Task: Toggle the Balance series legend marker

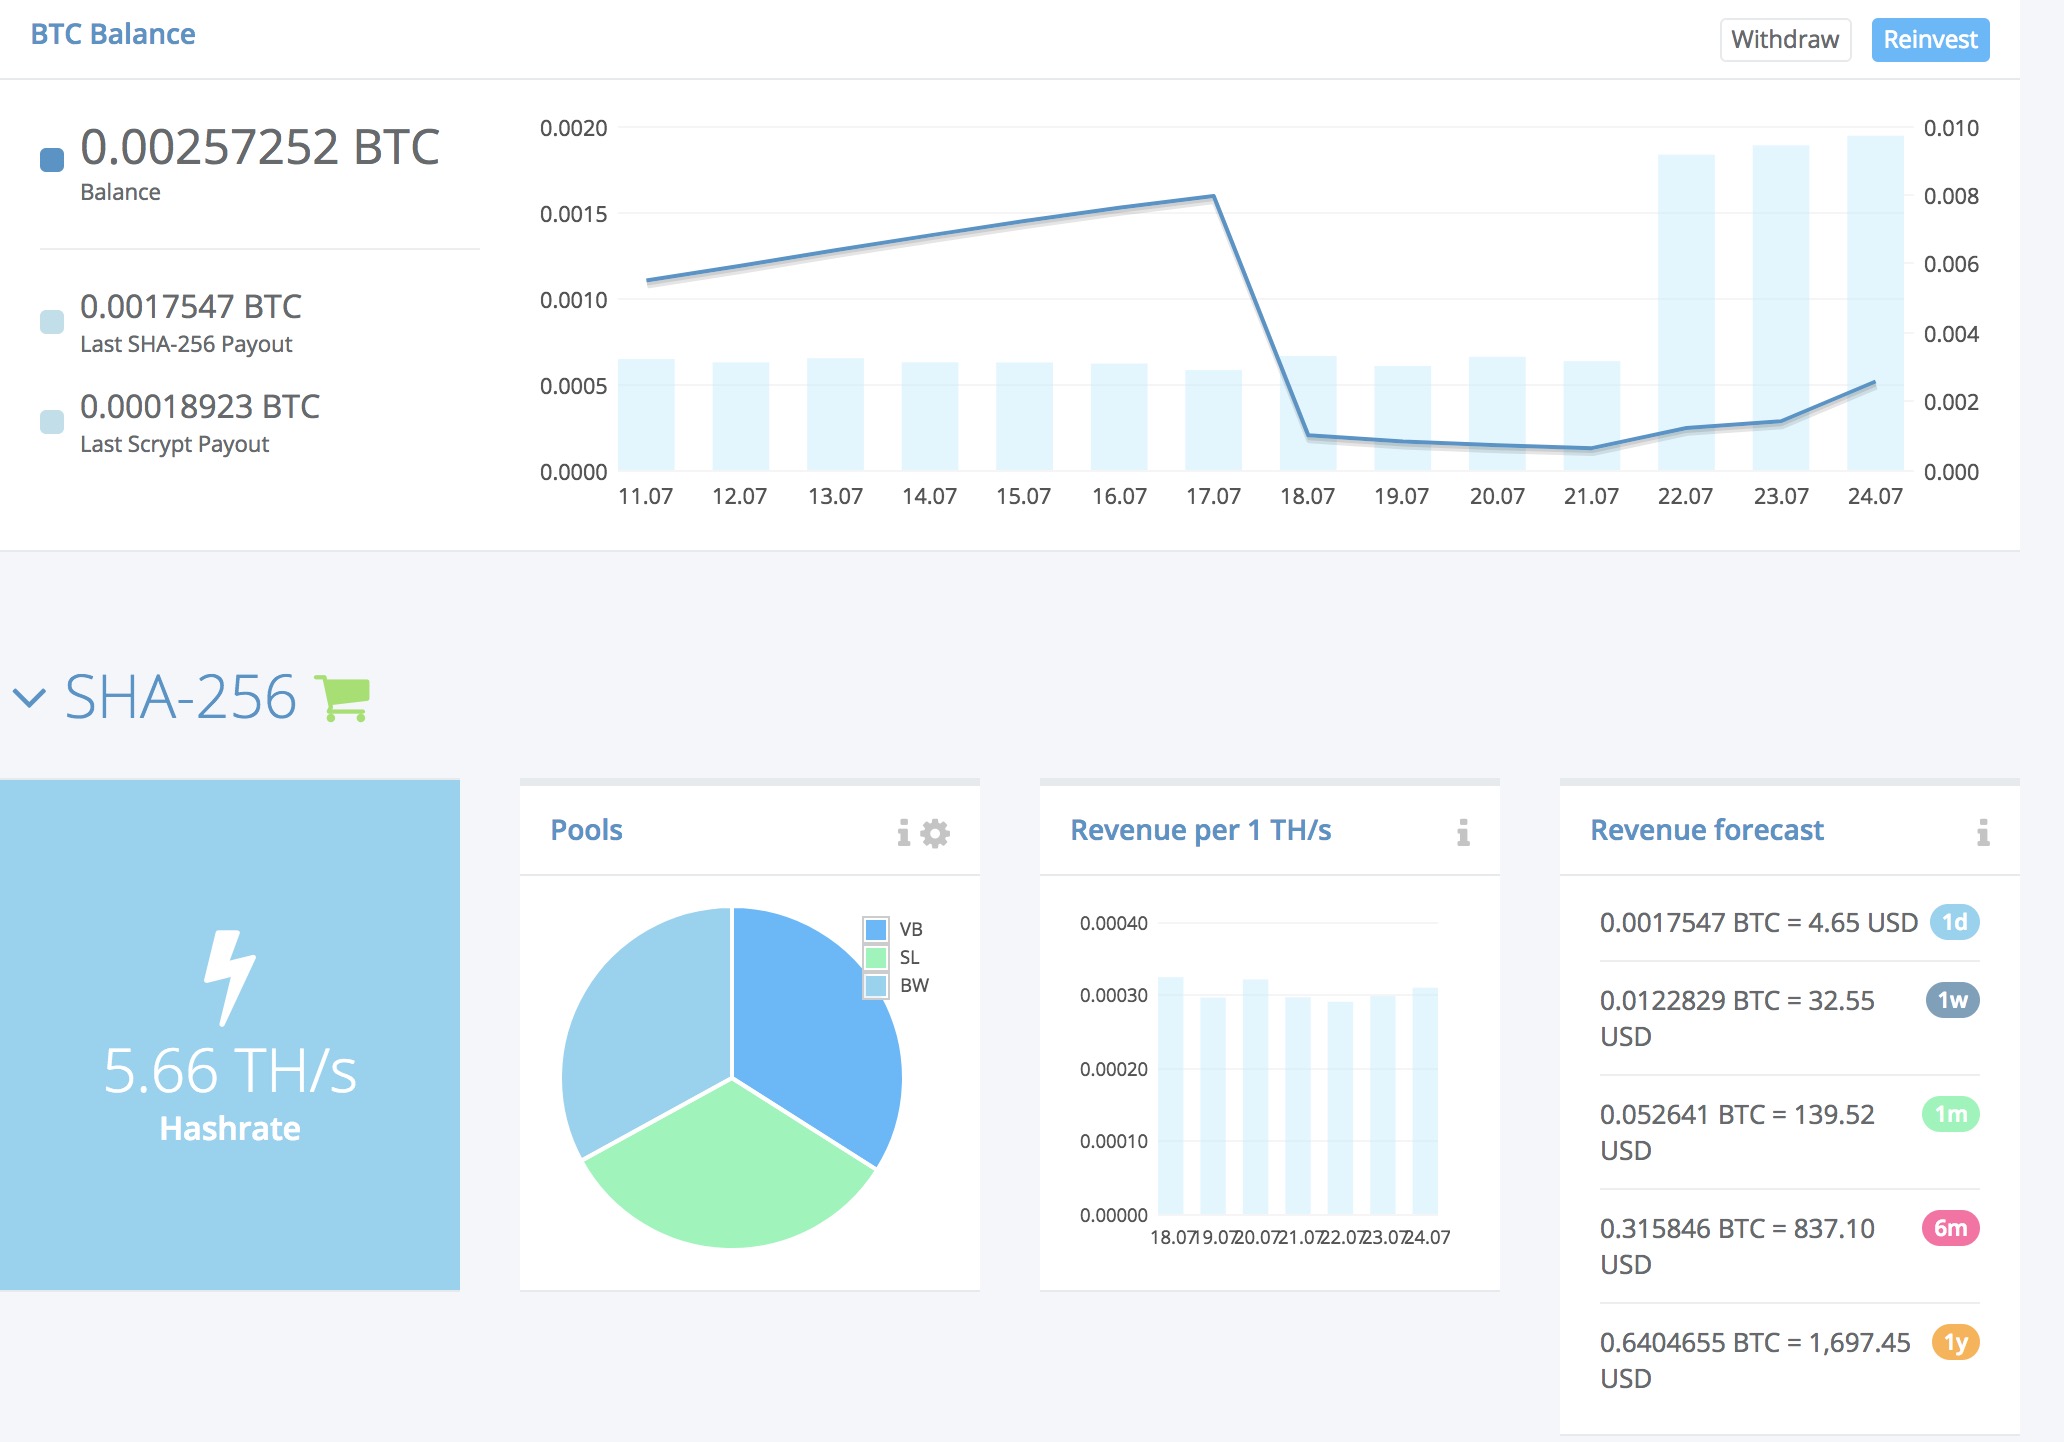Action: pyautogui.click(x=52, y=159)
